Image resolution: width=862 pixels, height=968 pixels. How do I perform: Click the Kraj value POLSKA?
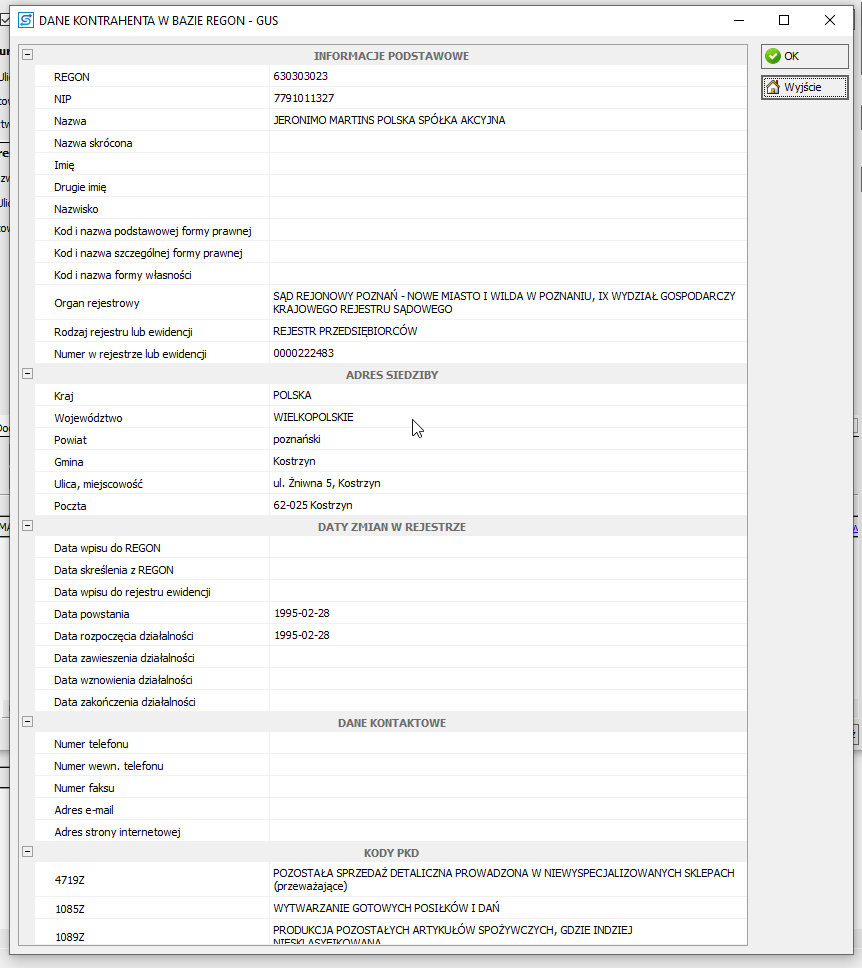(x=292, y=395)
